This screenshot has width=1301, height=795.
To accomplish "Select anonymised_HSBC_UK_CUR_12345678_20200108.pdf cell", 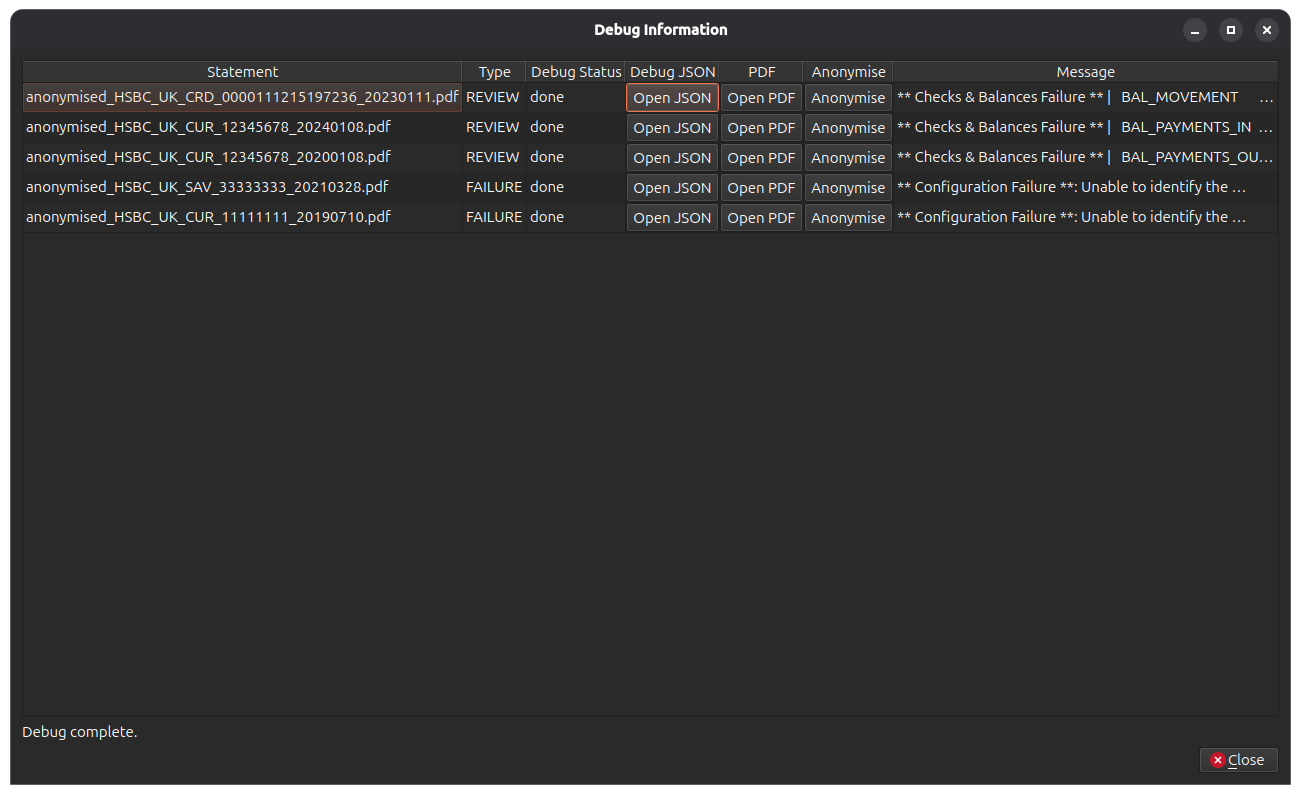I will point(242,157).
